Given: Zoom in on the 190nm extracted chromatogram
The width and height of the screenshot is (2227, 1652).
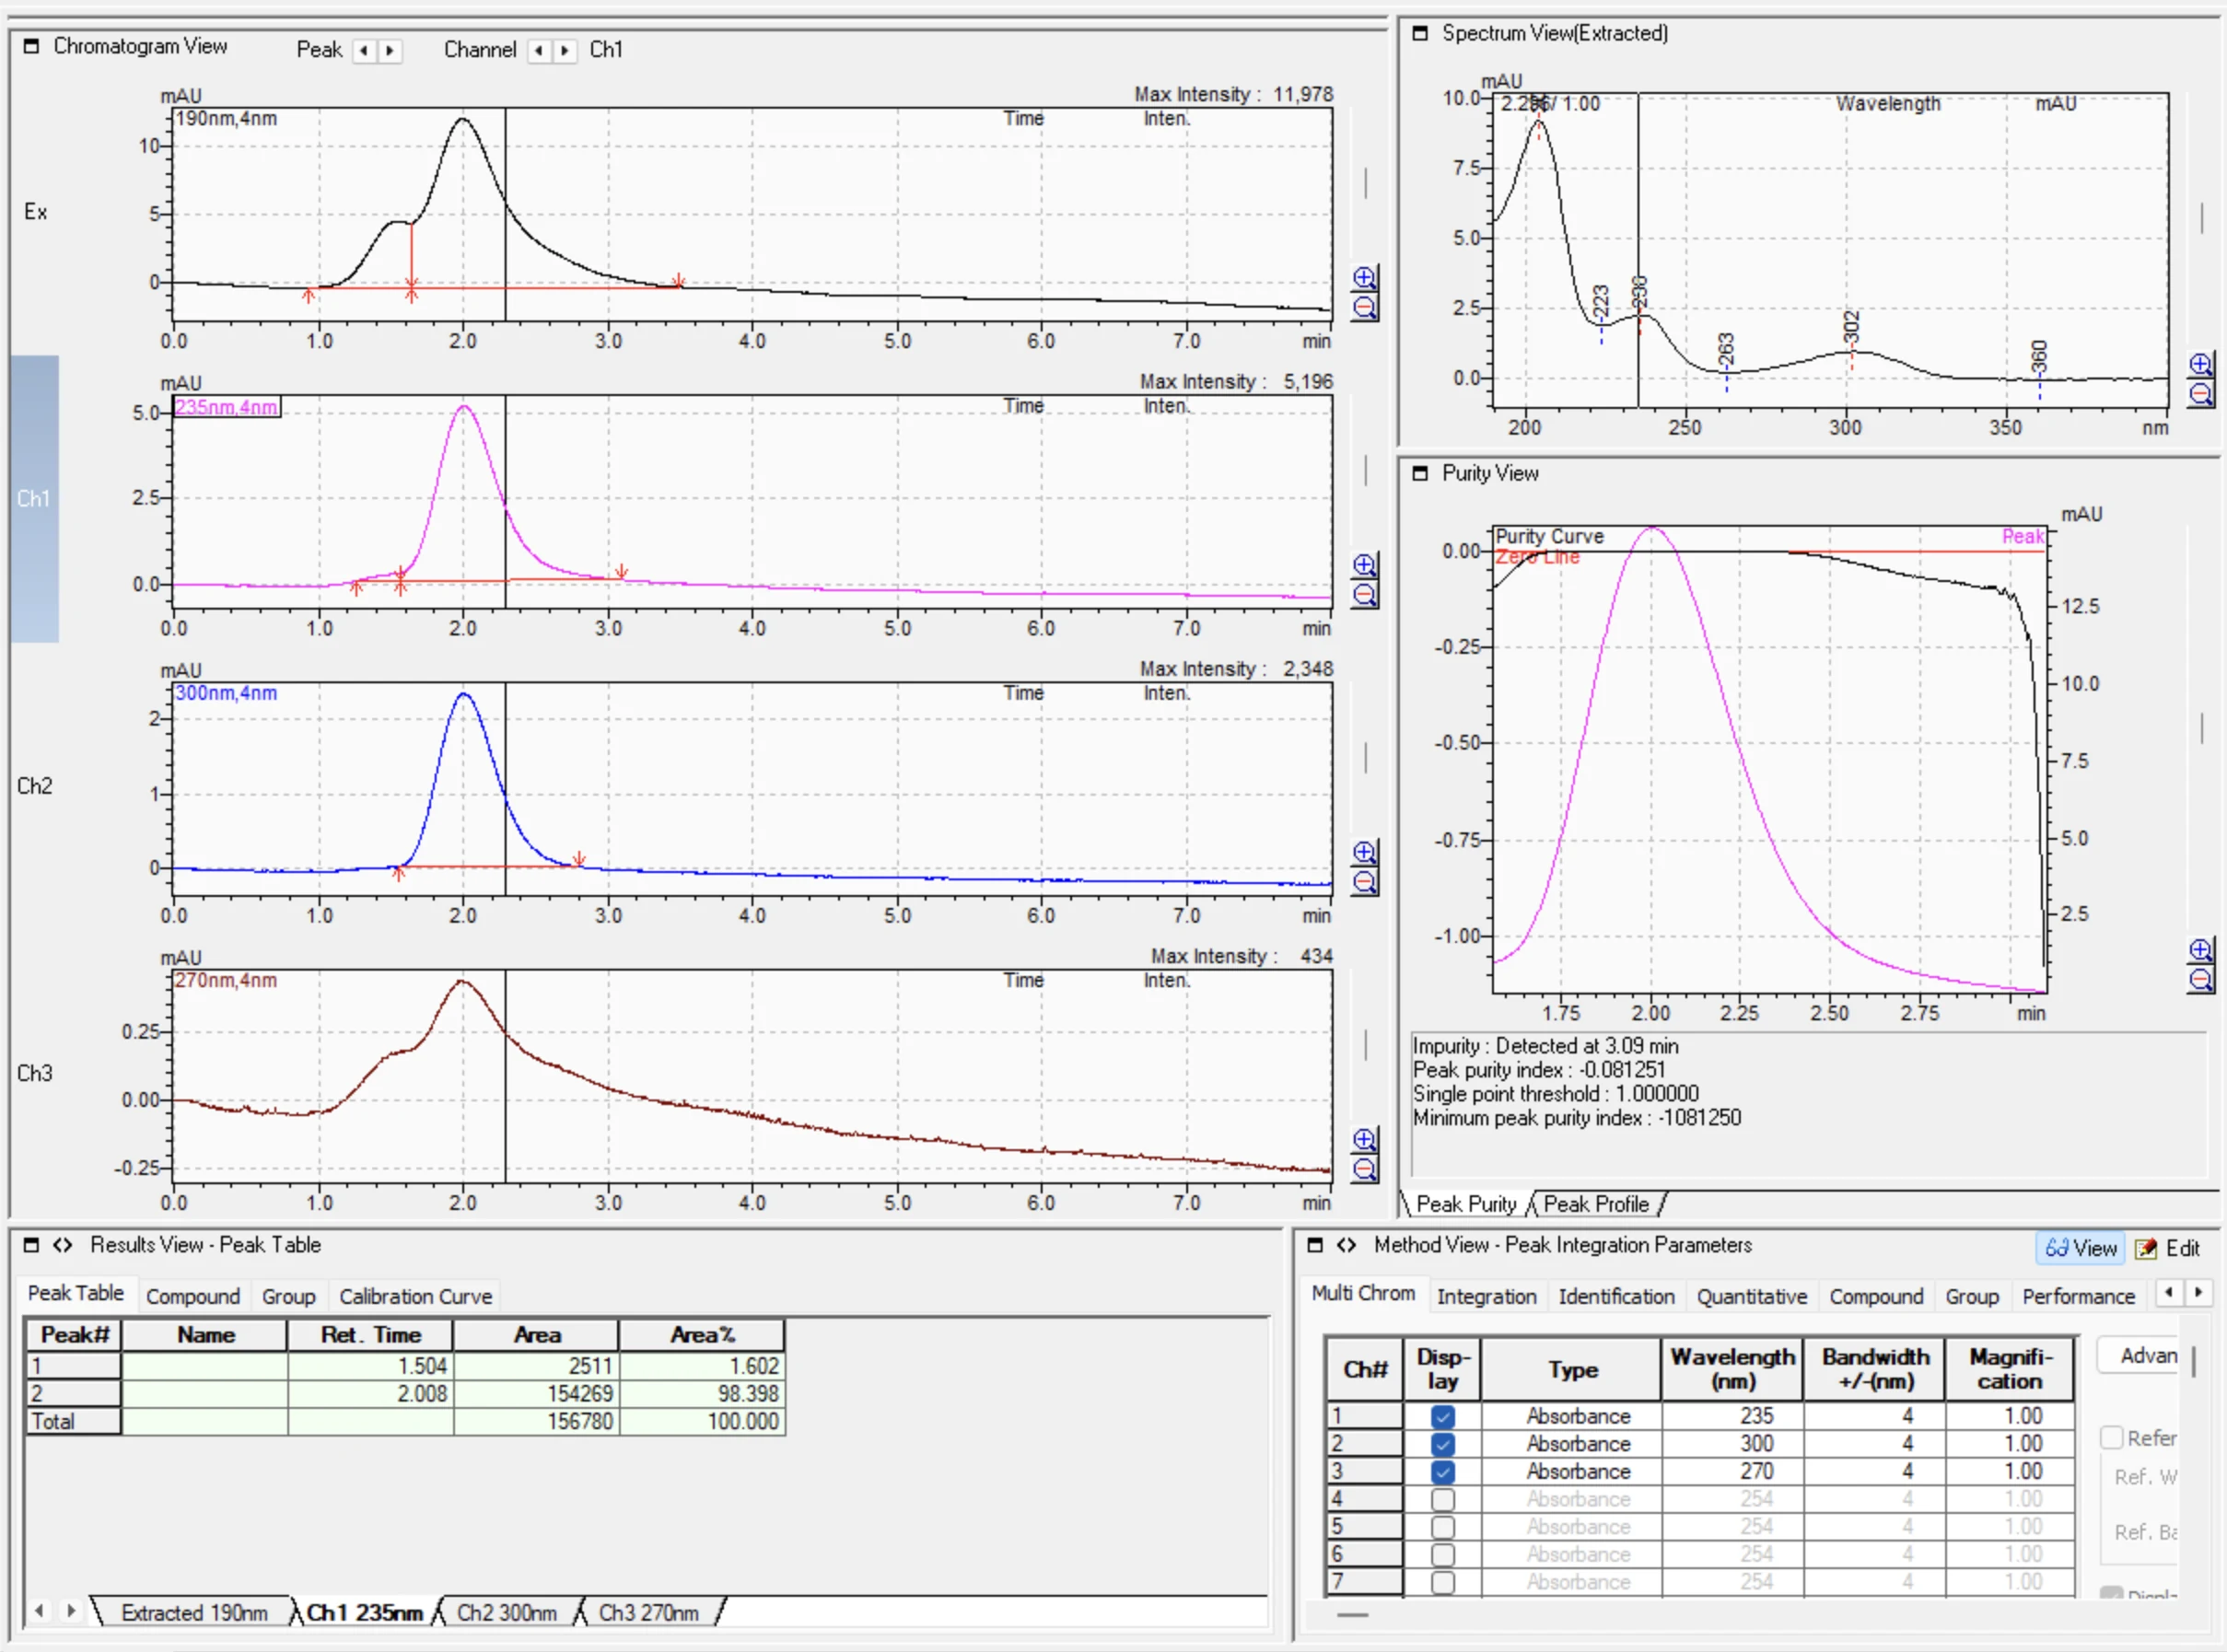Looking at the screenshot, I should click(x=1364, y=278).
